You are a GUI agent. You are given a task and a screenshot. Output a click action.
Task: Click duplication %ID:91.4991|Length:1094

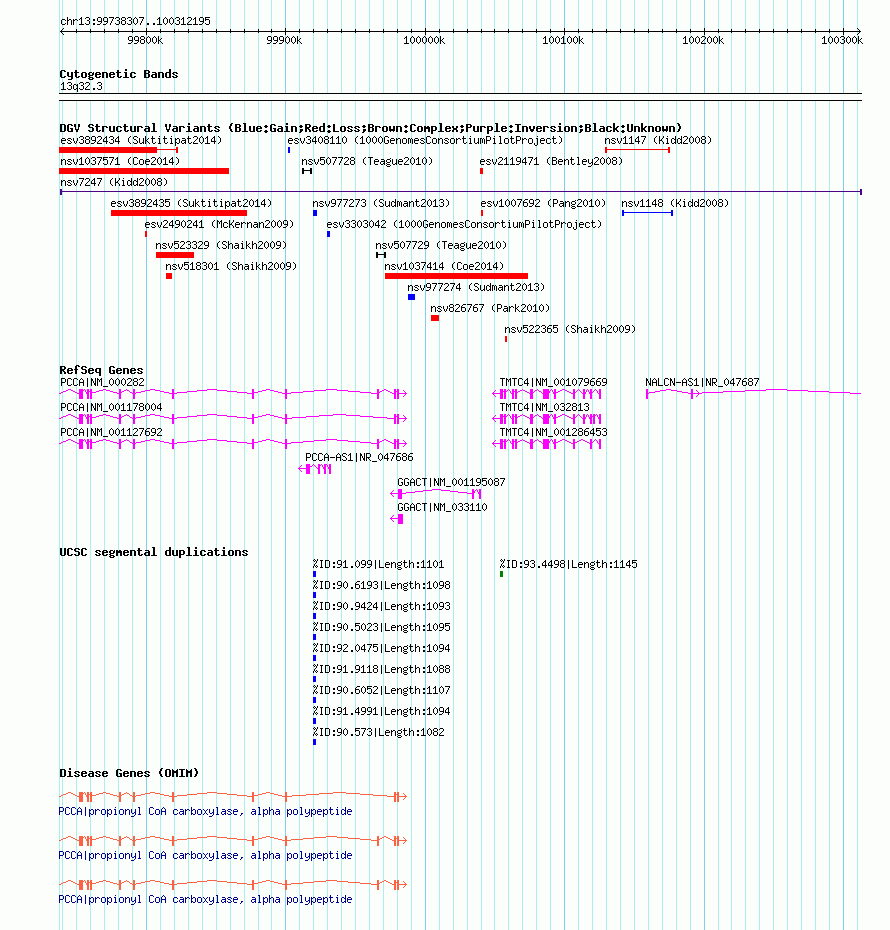(382, 712)
